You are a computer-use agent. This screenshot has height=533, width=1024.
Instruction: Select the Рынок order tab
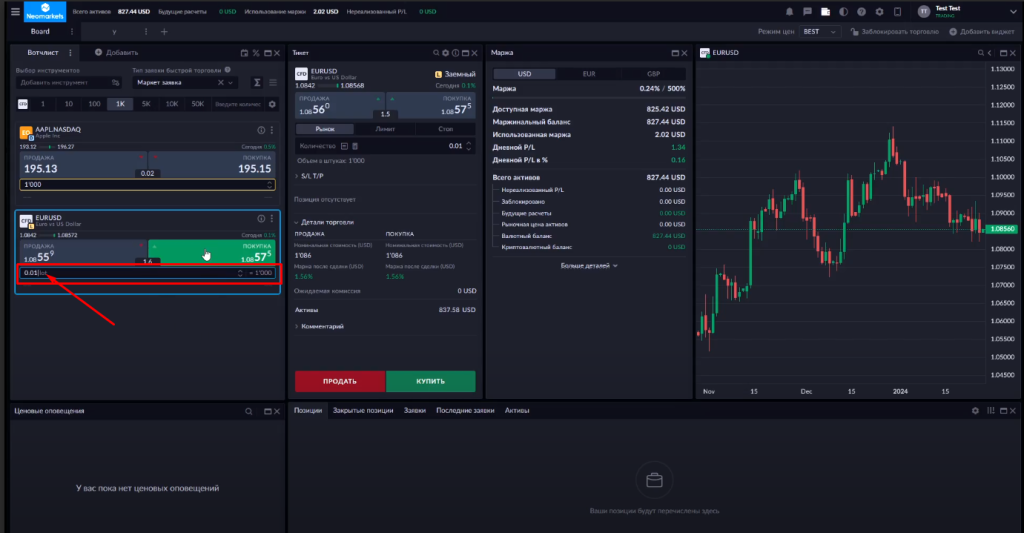[x=325, y=129]
